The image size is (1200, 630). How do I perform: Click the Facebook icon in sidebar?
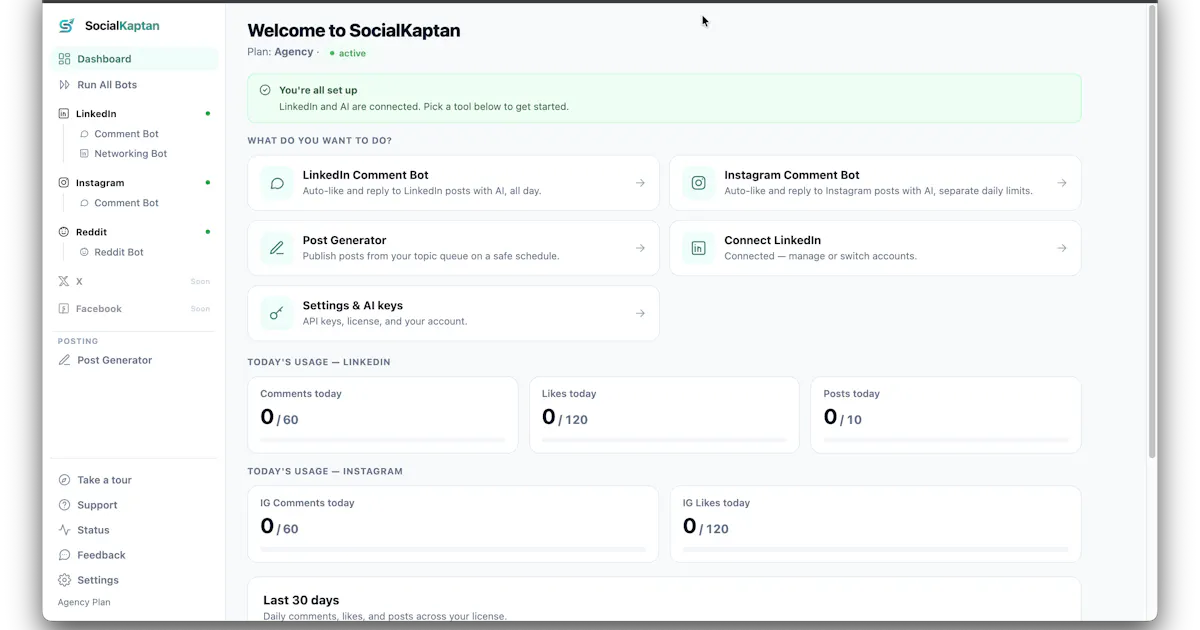64,309
